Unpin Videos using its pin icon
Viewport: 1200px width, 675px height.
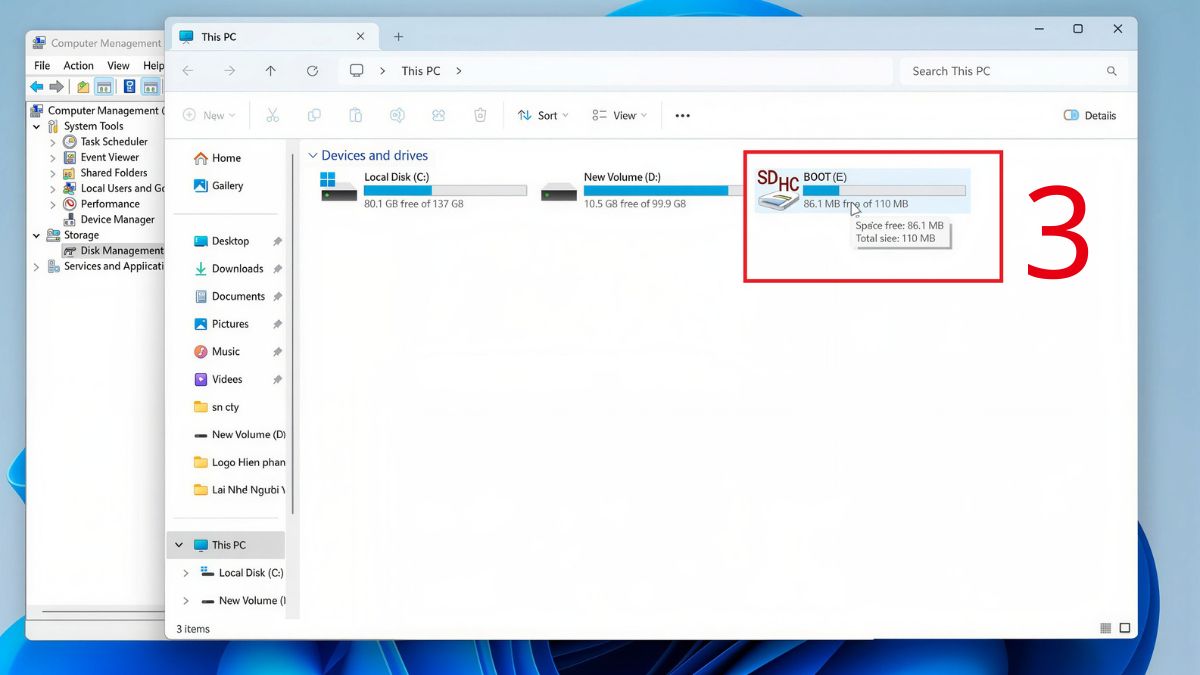[277, 380]
